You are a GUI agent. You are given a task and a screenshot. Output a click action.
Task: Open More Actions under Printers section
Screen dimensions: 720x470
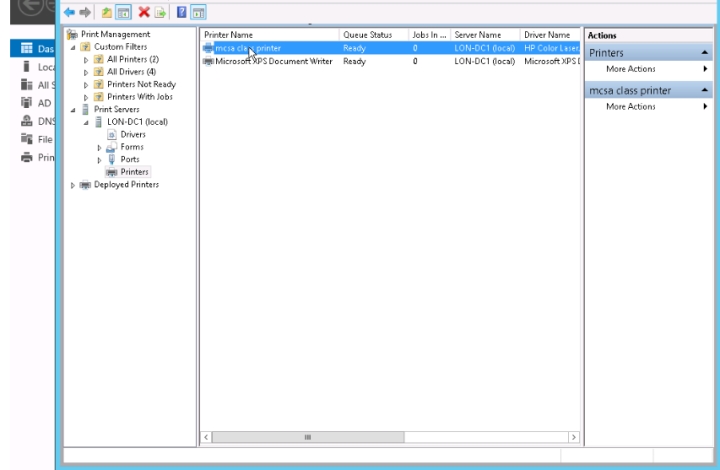click(x=630, y=69)
